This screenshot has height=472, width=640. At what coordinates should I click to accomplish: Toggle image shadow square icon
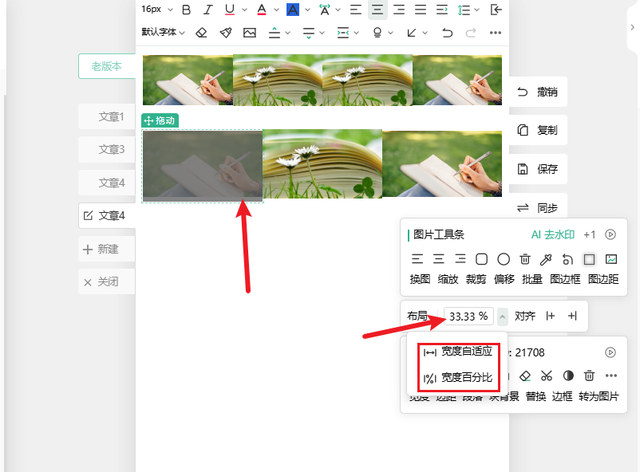[589, 259]
